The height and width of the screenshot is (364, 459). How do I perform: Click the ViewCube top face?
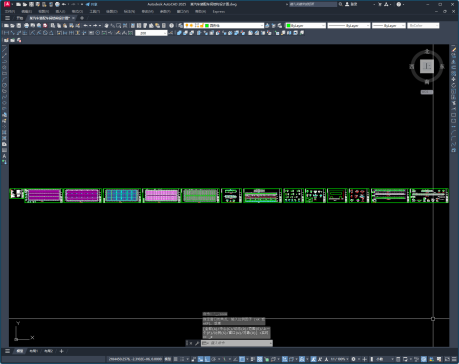point(427,66)
